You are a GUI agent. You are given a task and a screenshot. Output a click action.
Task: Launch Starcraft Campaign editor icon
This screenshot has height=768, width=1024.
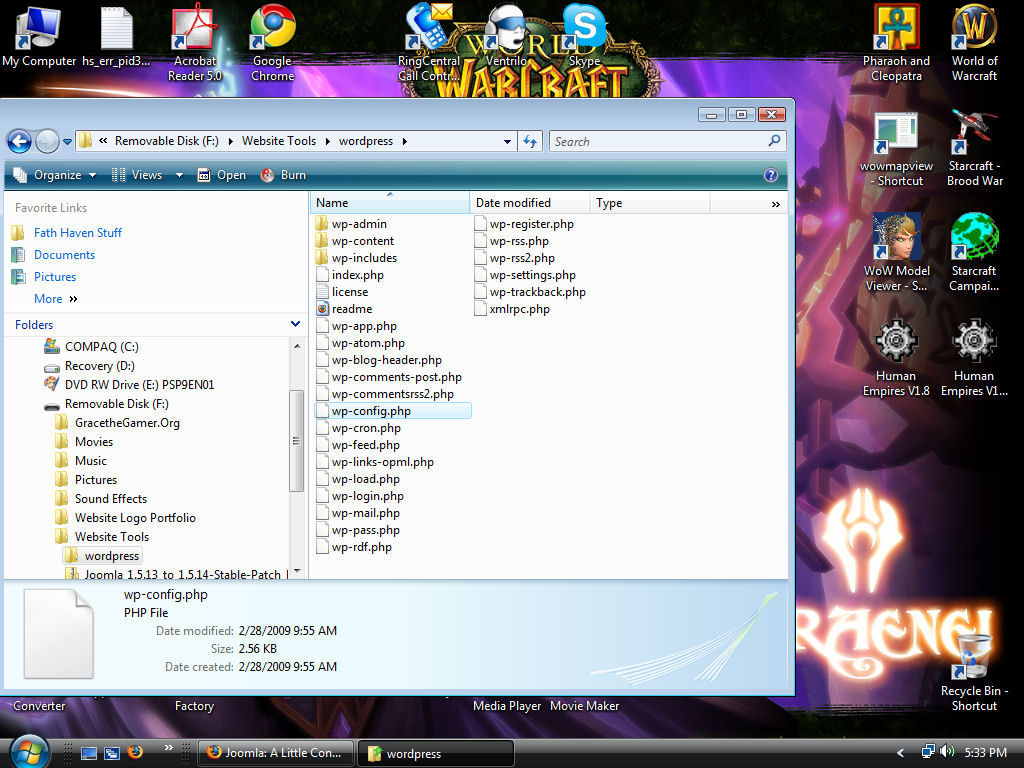[974, 253]
